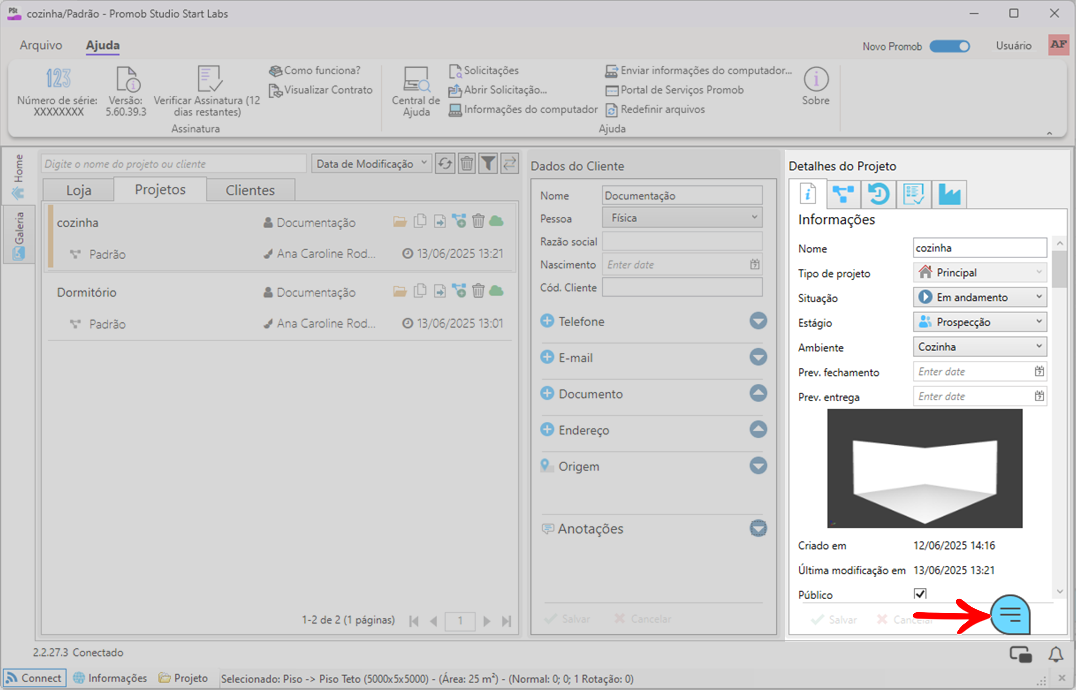
Task: Add a Telefone entry with plus icon
Action: (547, 320)
